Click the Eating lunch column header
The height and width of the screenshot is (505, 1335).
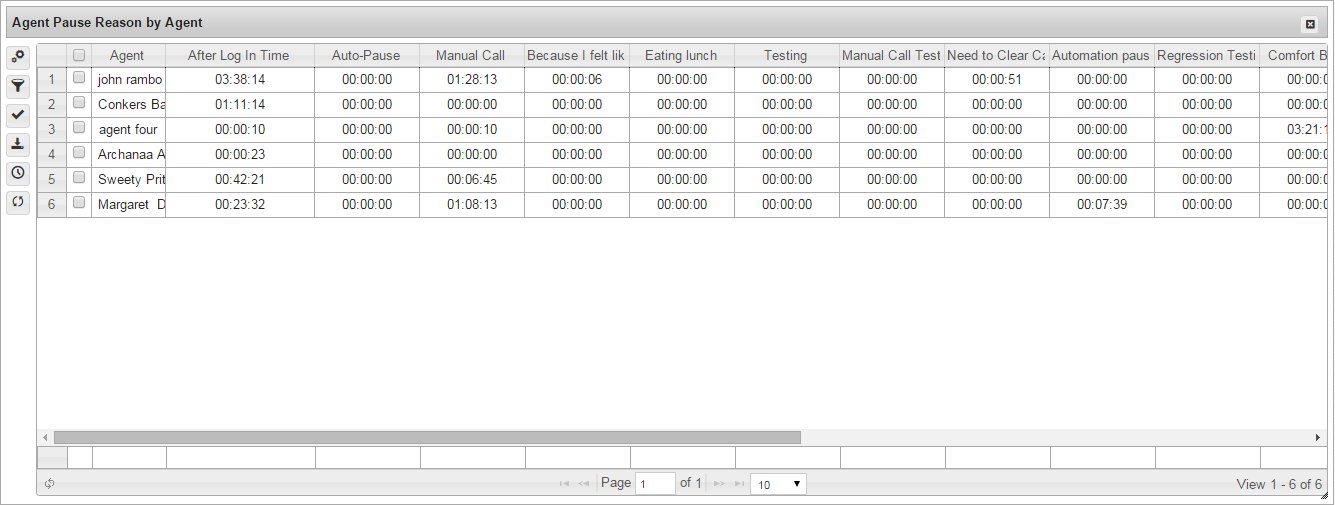[681, 56]
